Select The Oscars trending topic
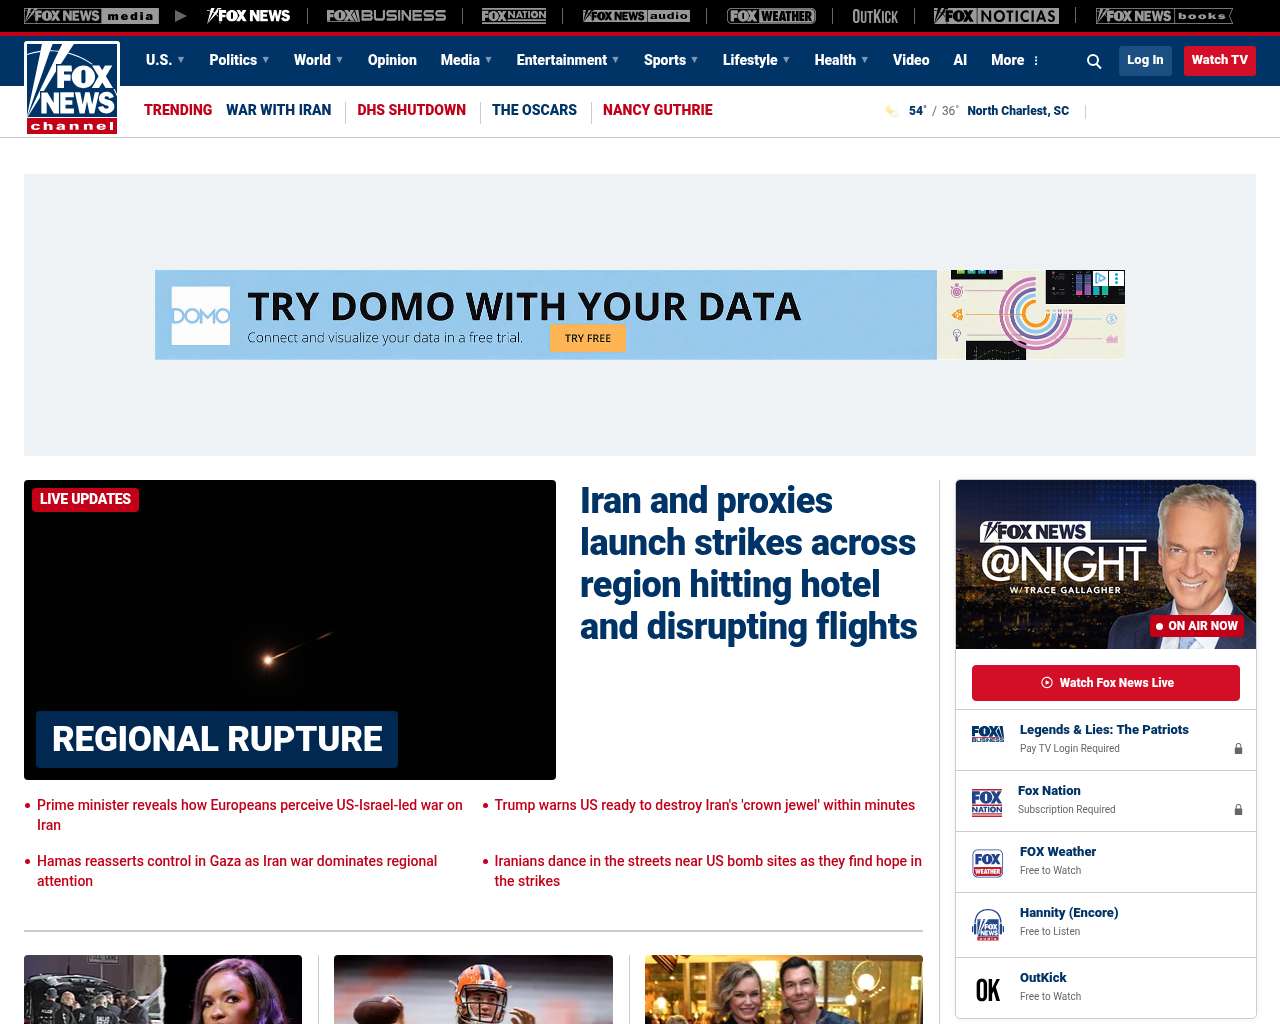The image size is (1280, 1024). [x=534, y=110]
